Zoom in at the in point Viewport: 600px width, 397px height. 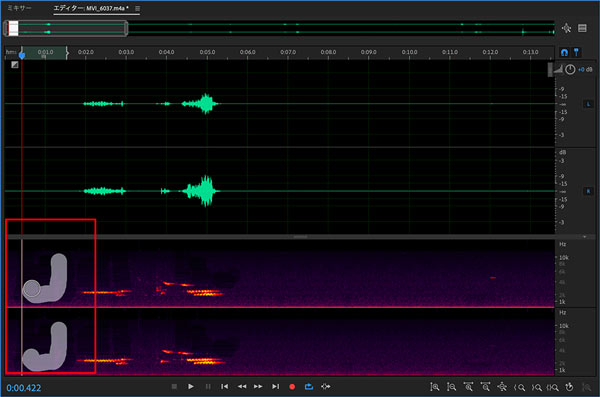pyautogui.click(x=519, y=387)
